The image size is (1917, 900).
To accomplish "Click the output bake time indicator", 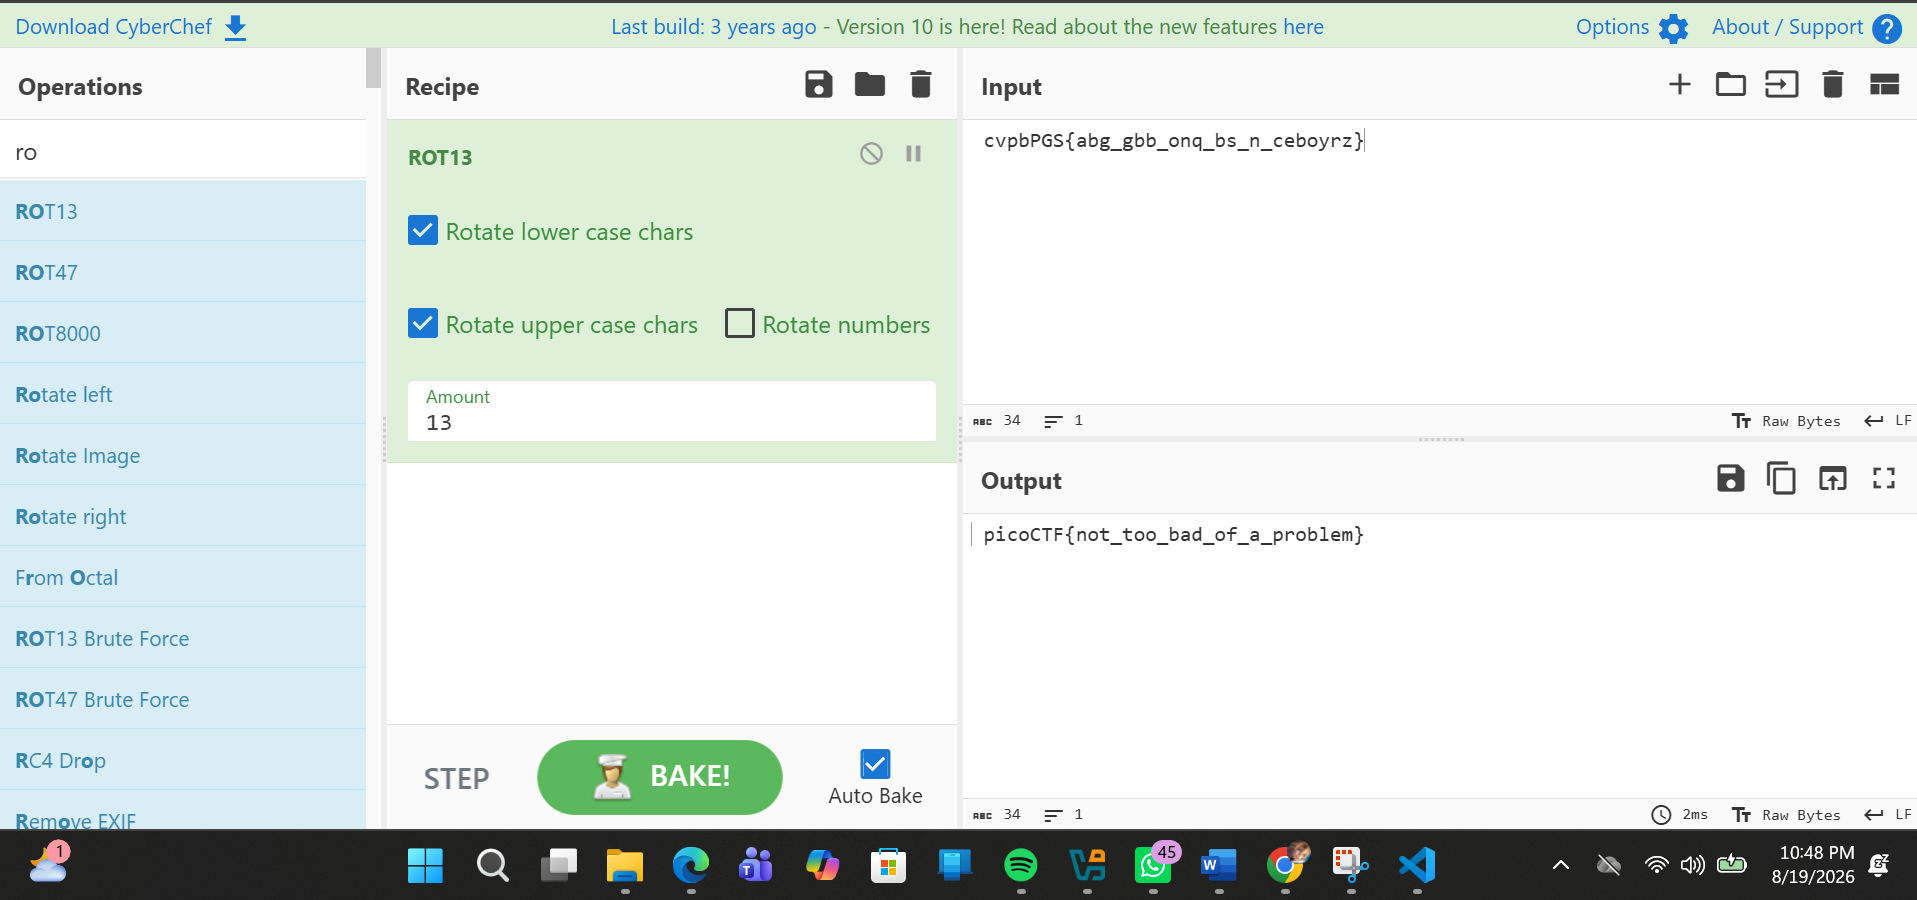I will pos(1679,815).
